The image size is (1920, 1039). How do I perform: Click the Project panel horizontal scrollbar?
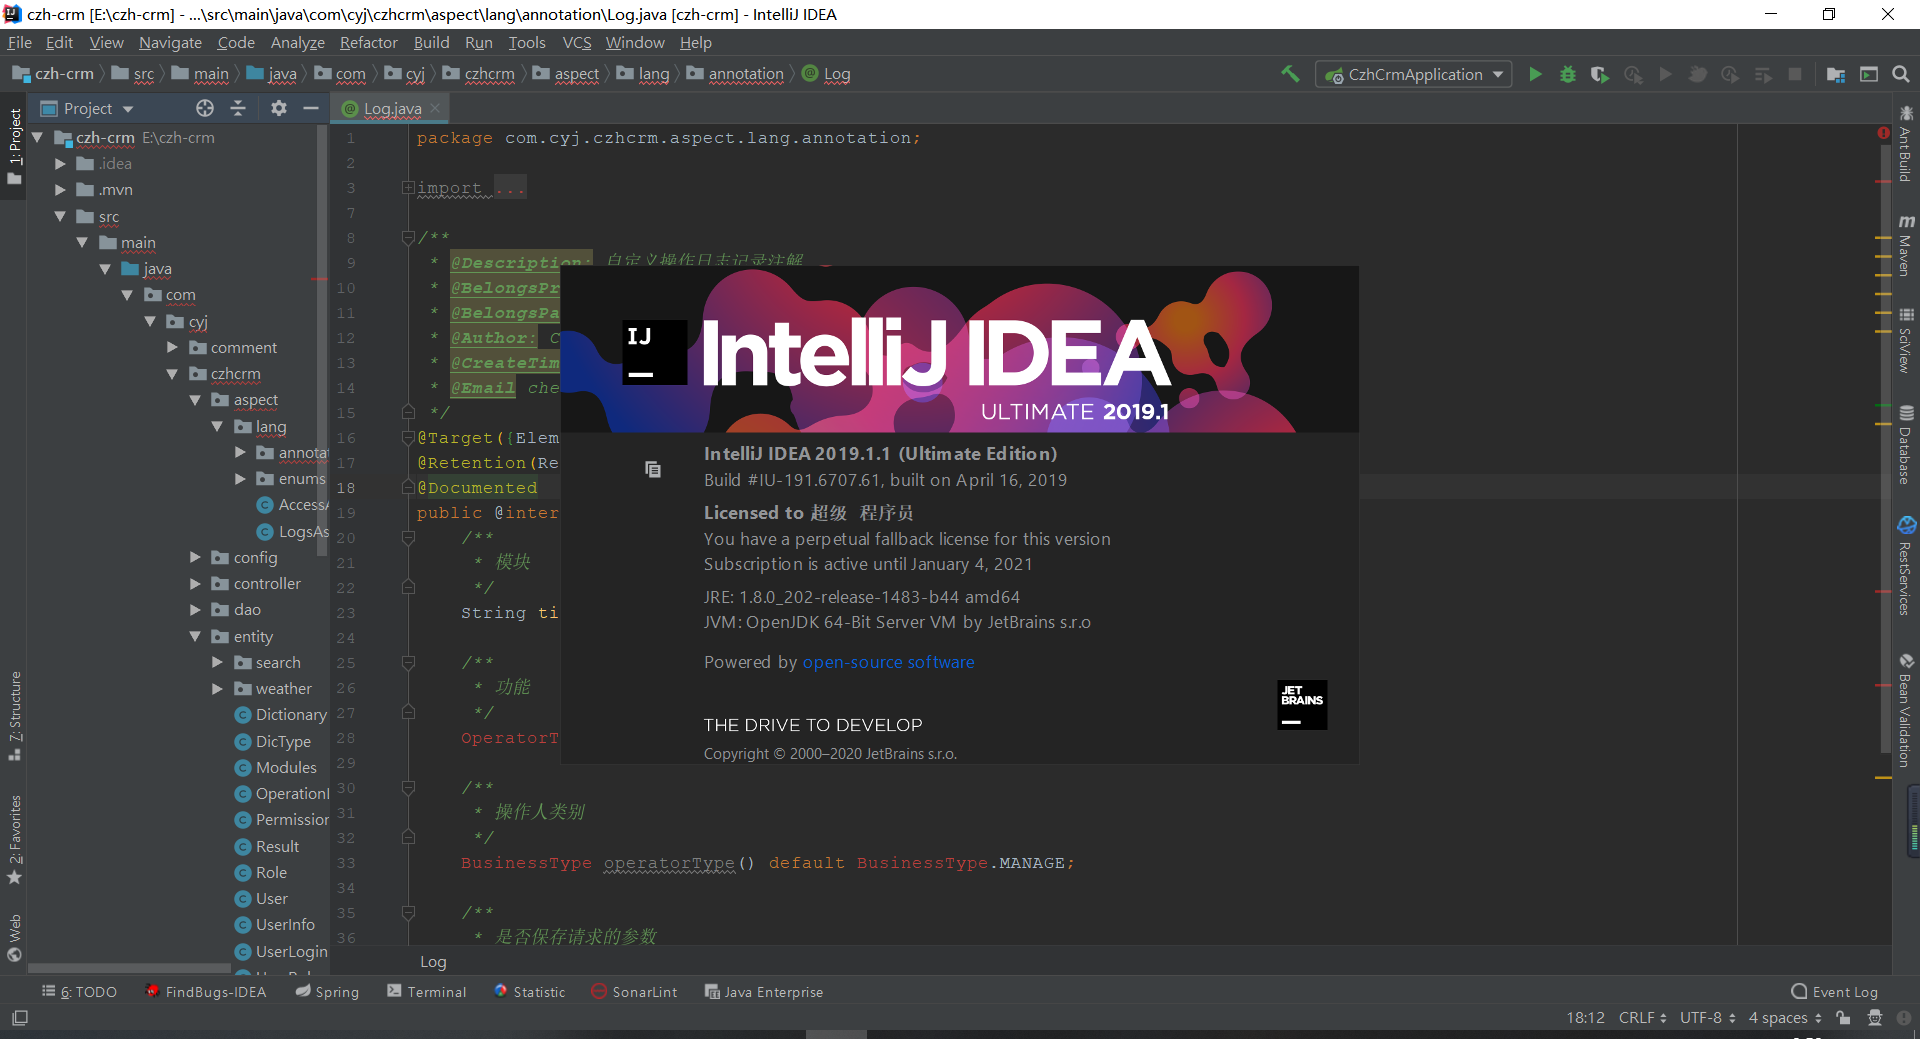tap(129, 968)
